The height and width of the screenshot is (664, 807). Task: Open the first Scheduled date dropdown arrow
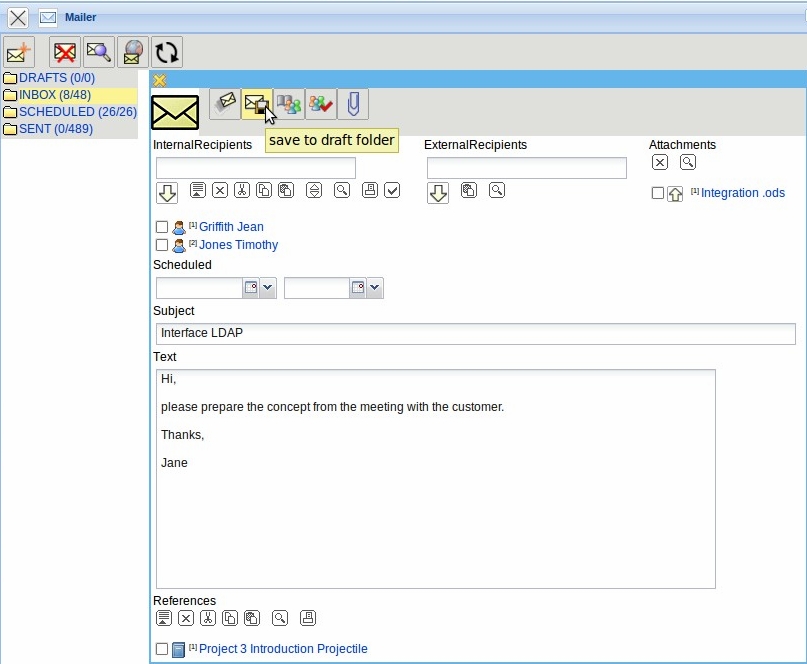(x=267, y=288)
